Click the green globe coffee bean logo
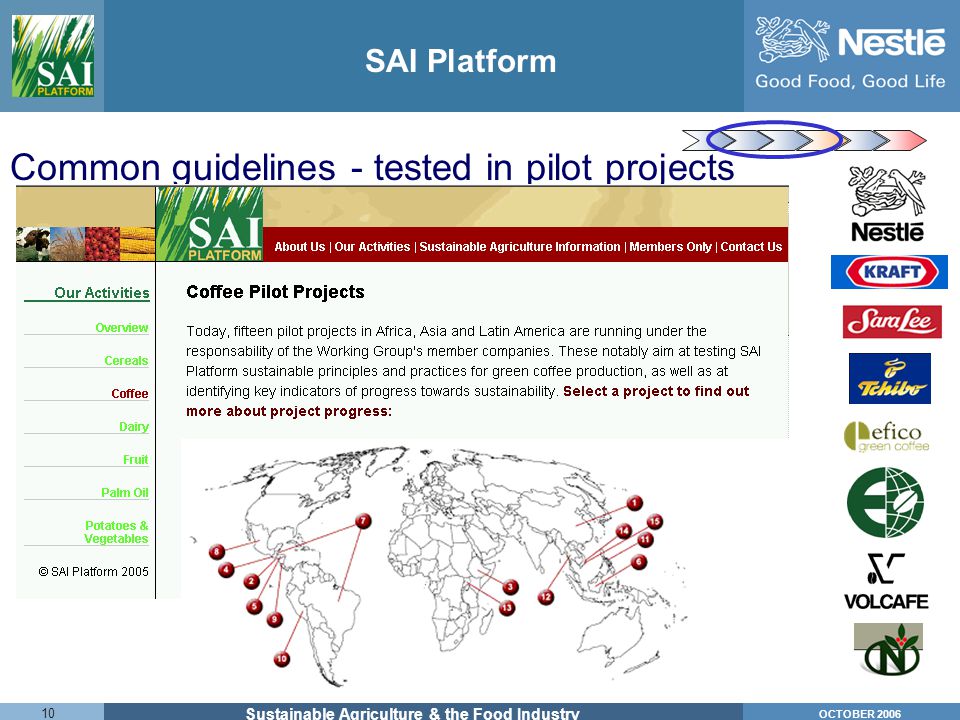This screenshot has height=720, width=960. pos(885,502)
